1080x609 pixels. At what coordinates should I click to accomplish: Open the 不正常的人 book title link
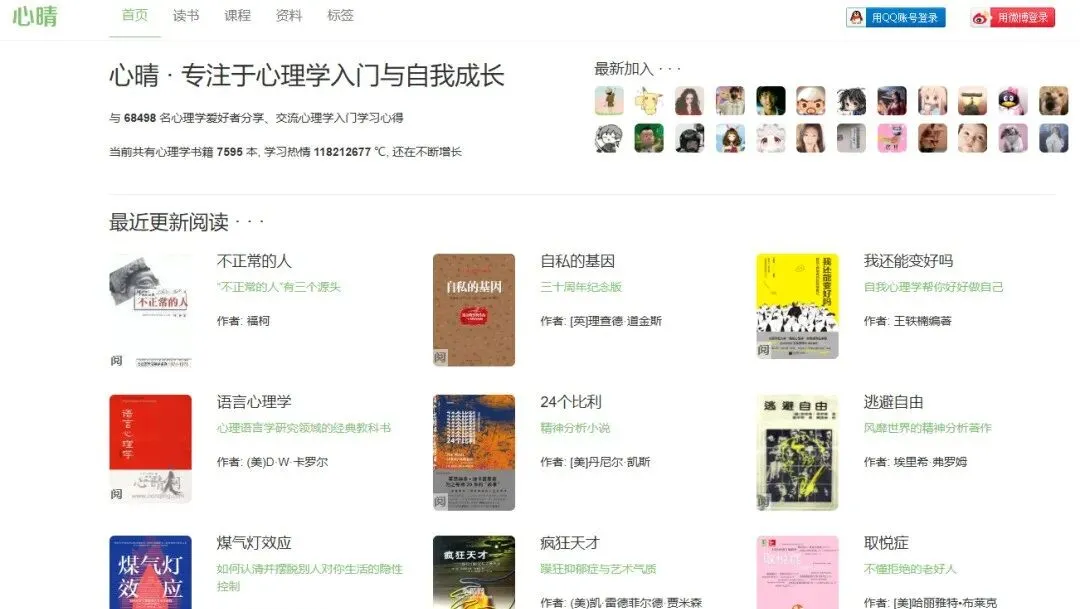(x=254, y=261)
